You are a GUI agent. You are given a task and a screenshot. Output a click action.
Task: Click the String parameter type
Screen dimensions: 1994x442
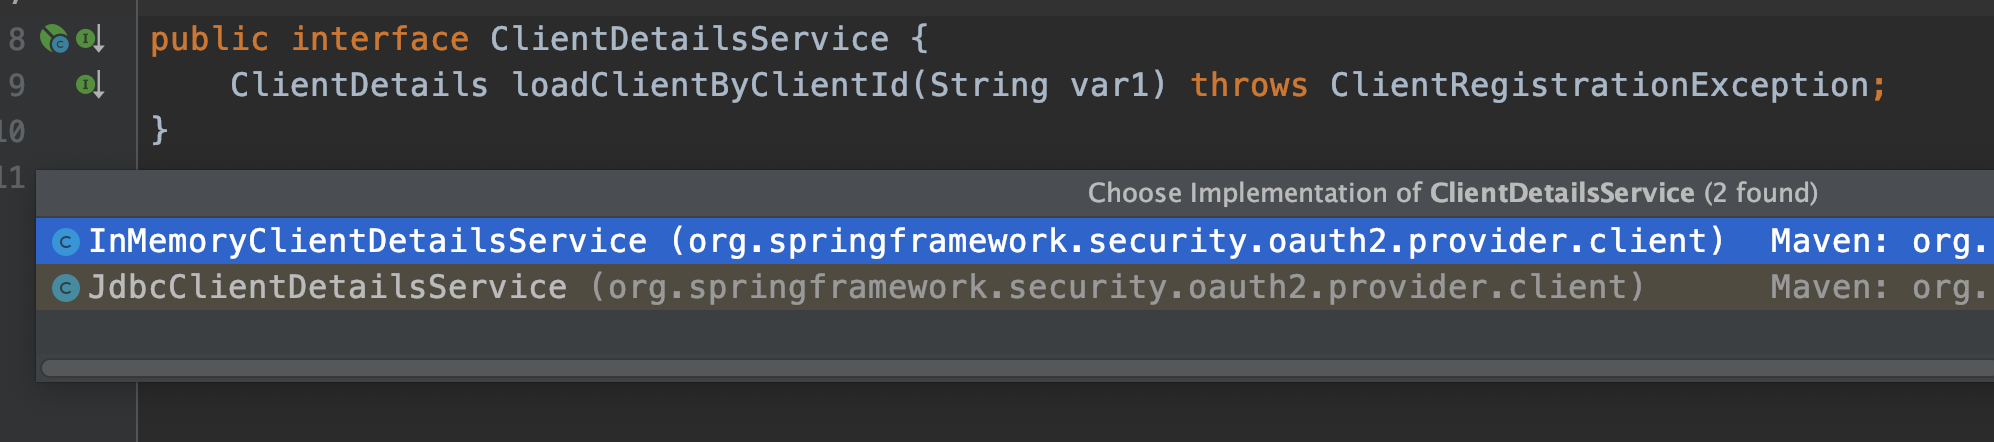coord(989,85)
